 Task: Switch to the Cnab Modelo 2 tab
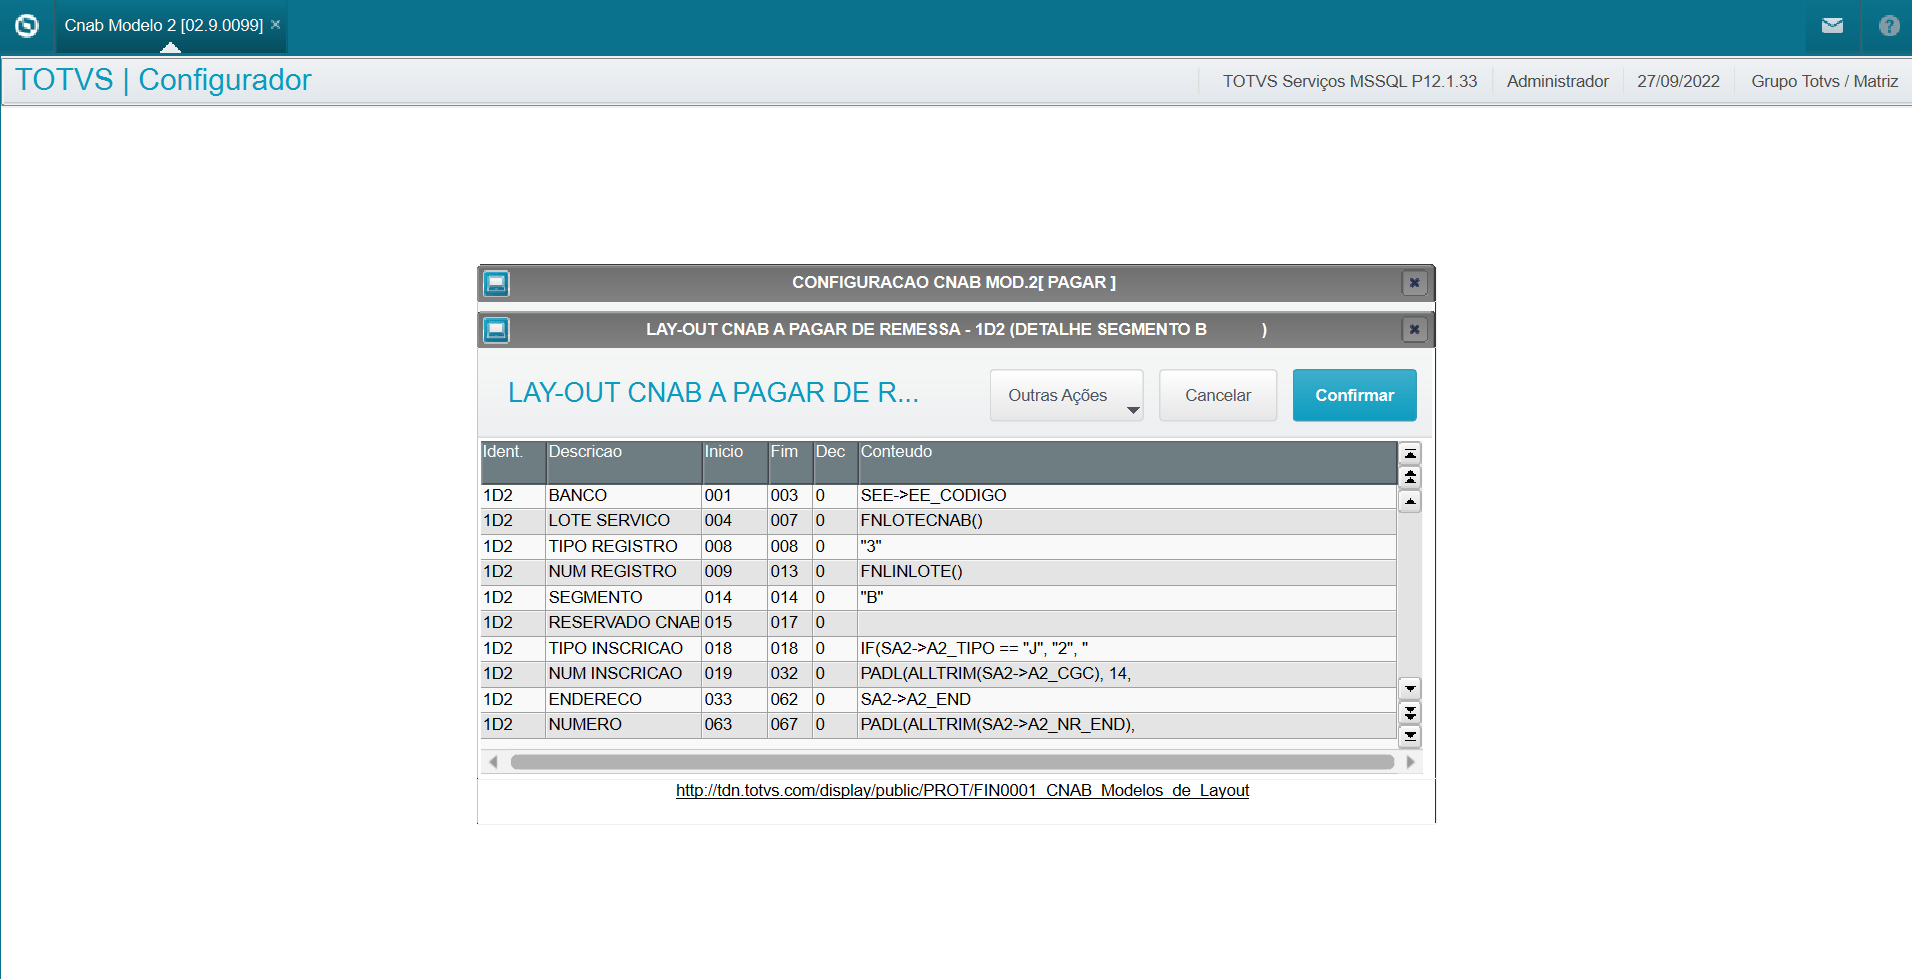(160, 25)
